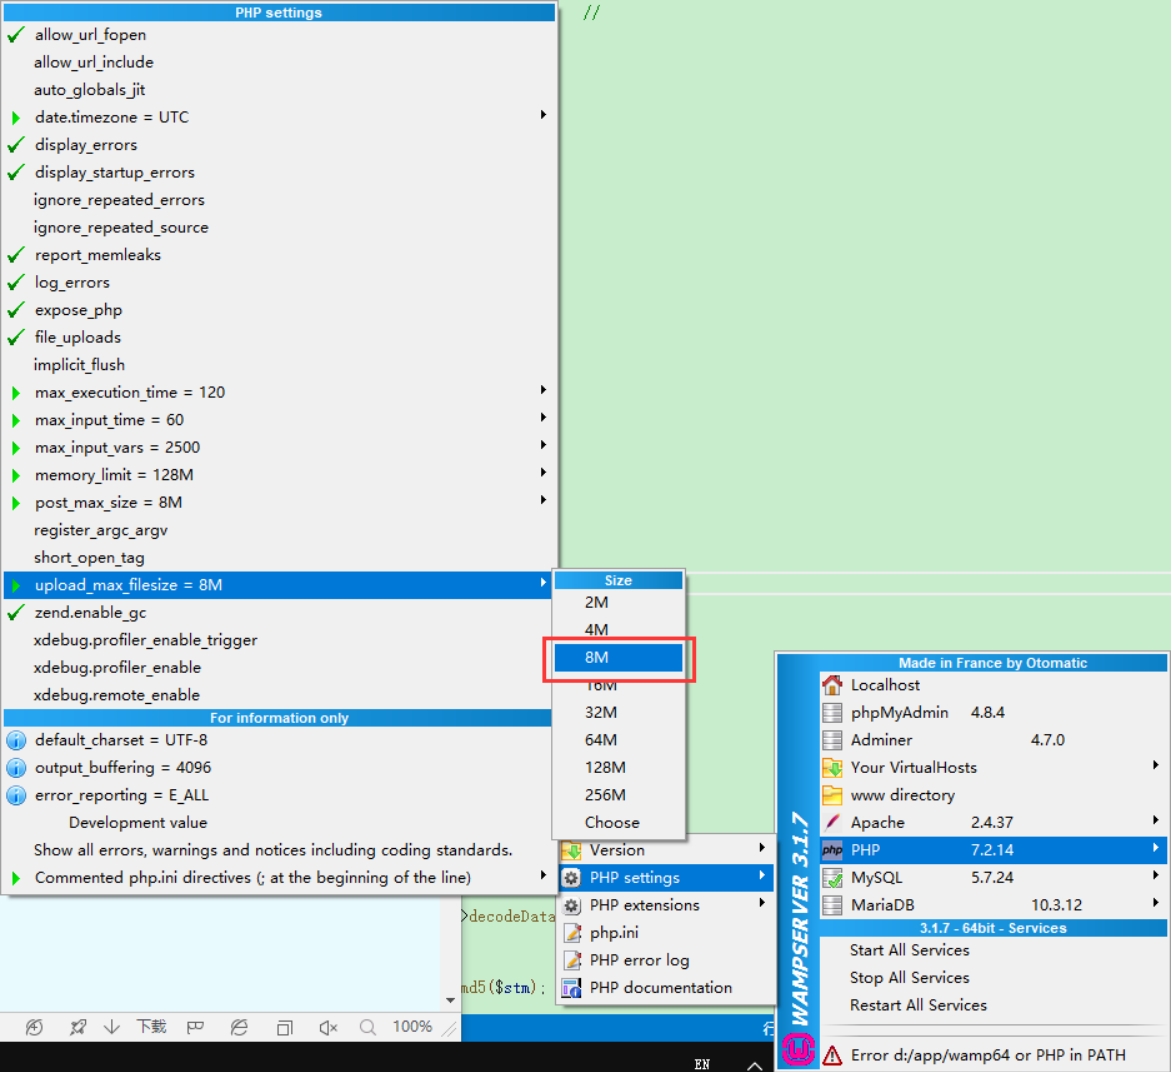This screenshot has width=1172, height=1073.
Task: Click mute speaker icon in browser status bar
Action: pos(328,1027)
